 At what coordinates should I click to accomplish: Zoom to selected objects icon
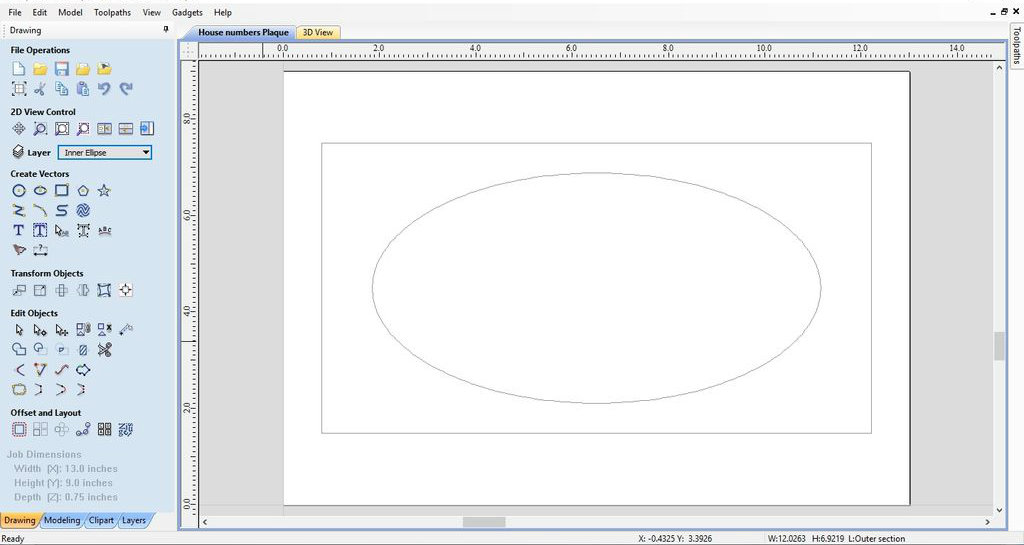click(x=83, y=129)
